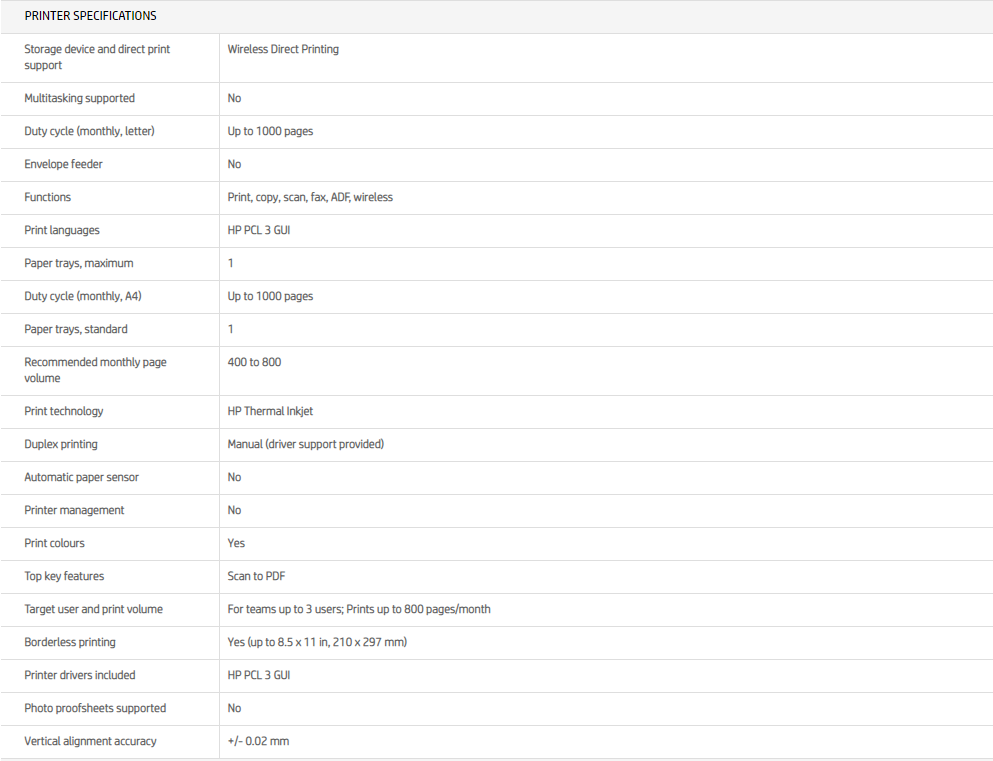
Task: Click "Manual (driver support provided)" duplex value
Action: pyautogui.click(x=305, y=444)
